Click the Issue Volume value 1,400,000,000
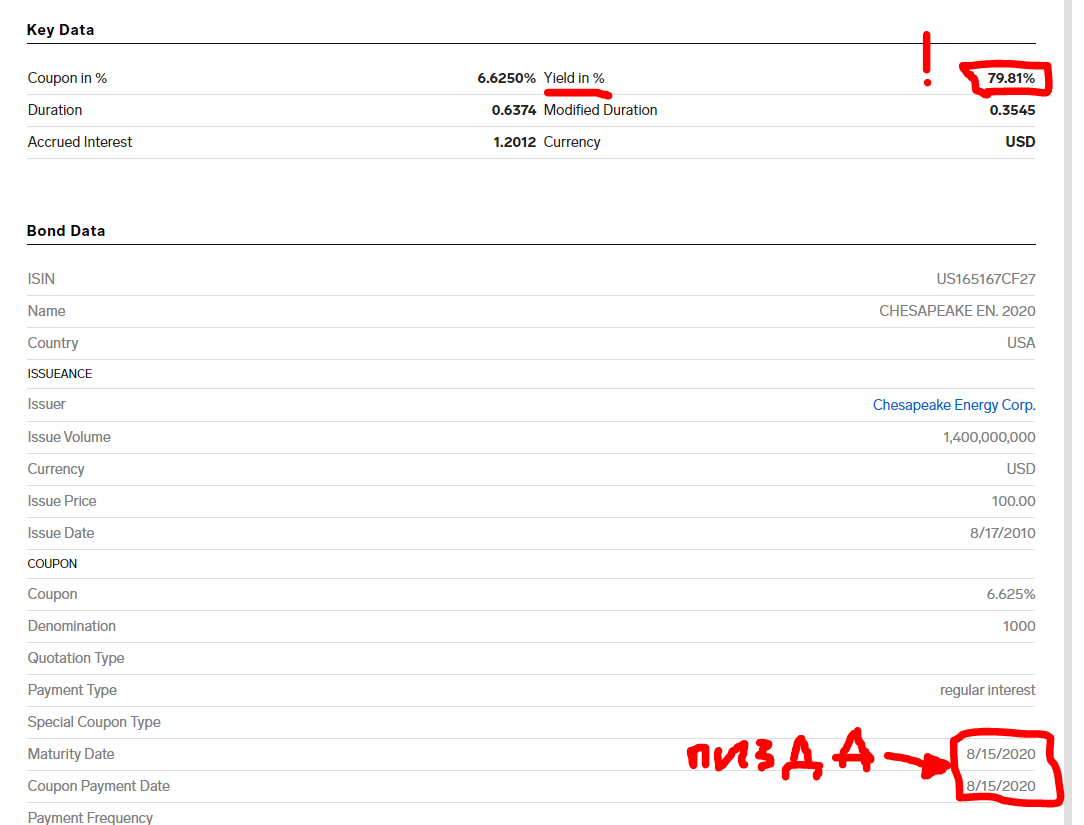 coord(988,437)
